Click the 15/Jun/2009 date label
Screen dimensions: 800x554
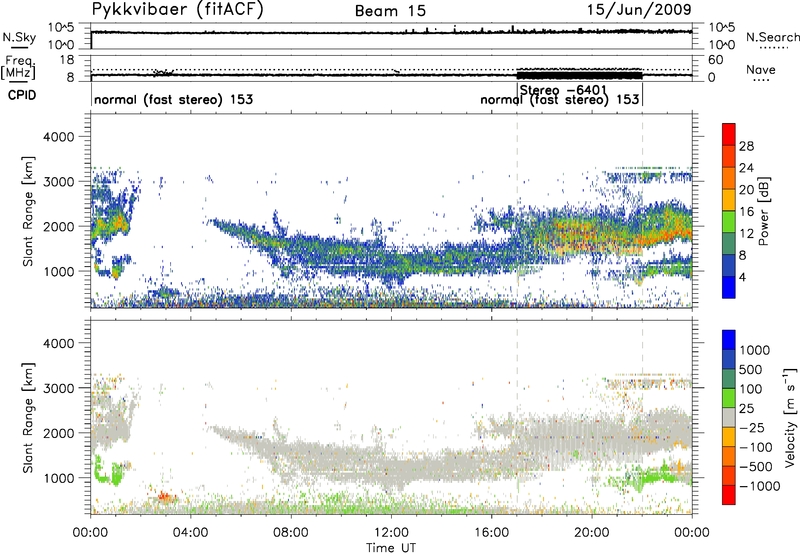(639, 10)
